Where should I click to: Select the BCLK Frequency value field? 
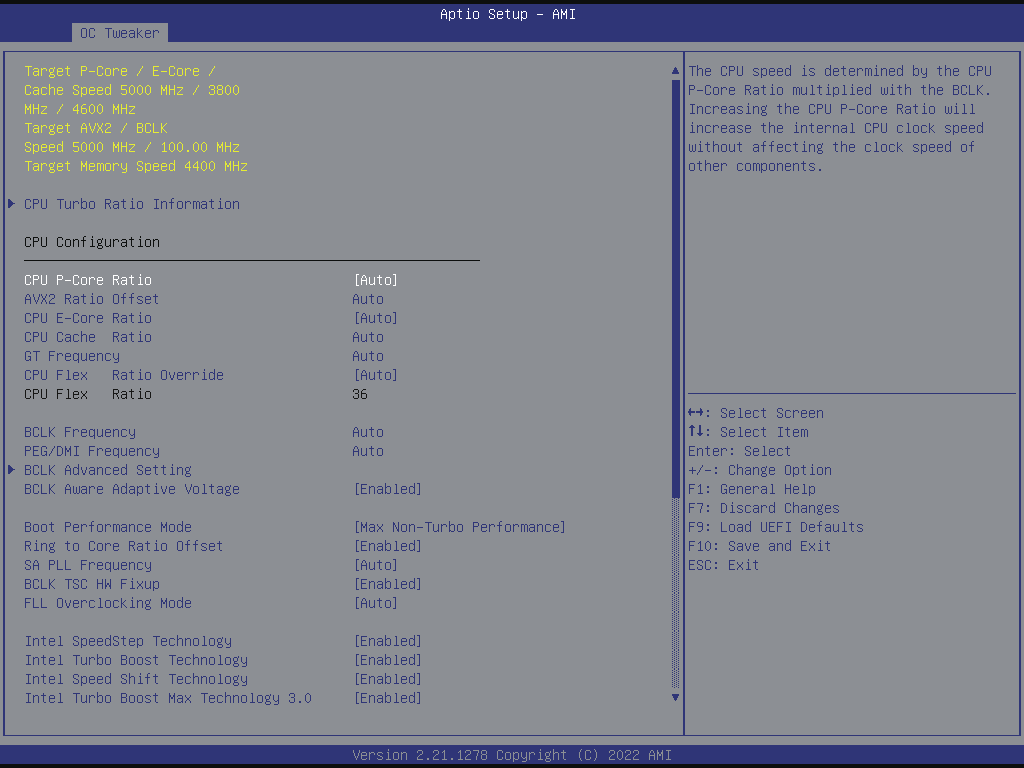tap(368, 432)
